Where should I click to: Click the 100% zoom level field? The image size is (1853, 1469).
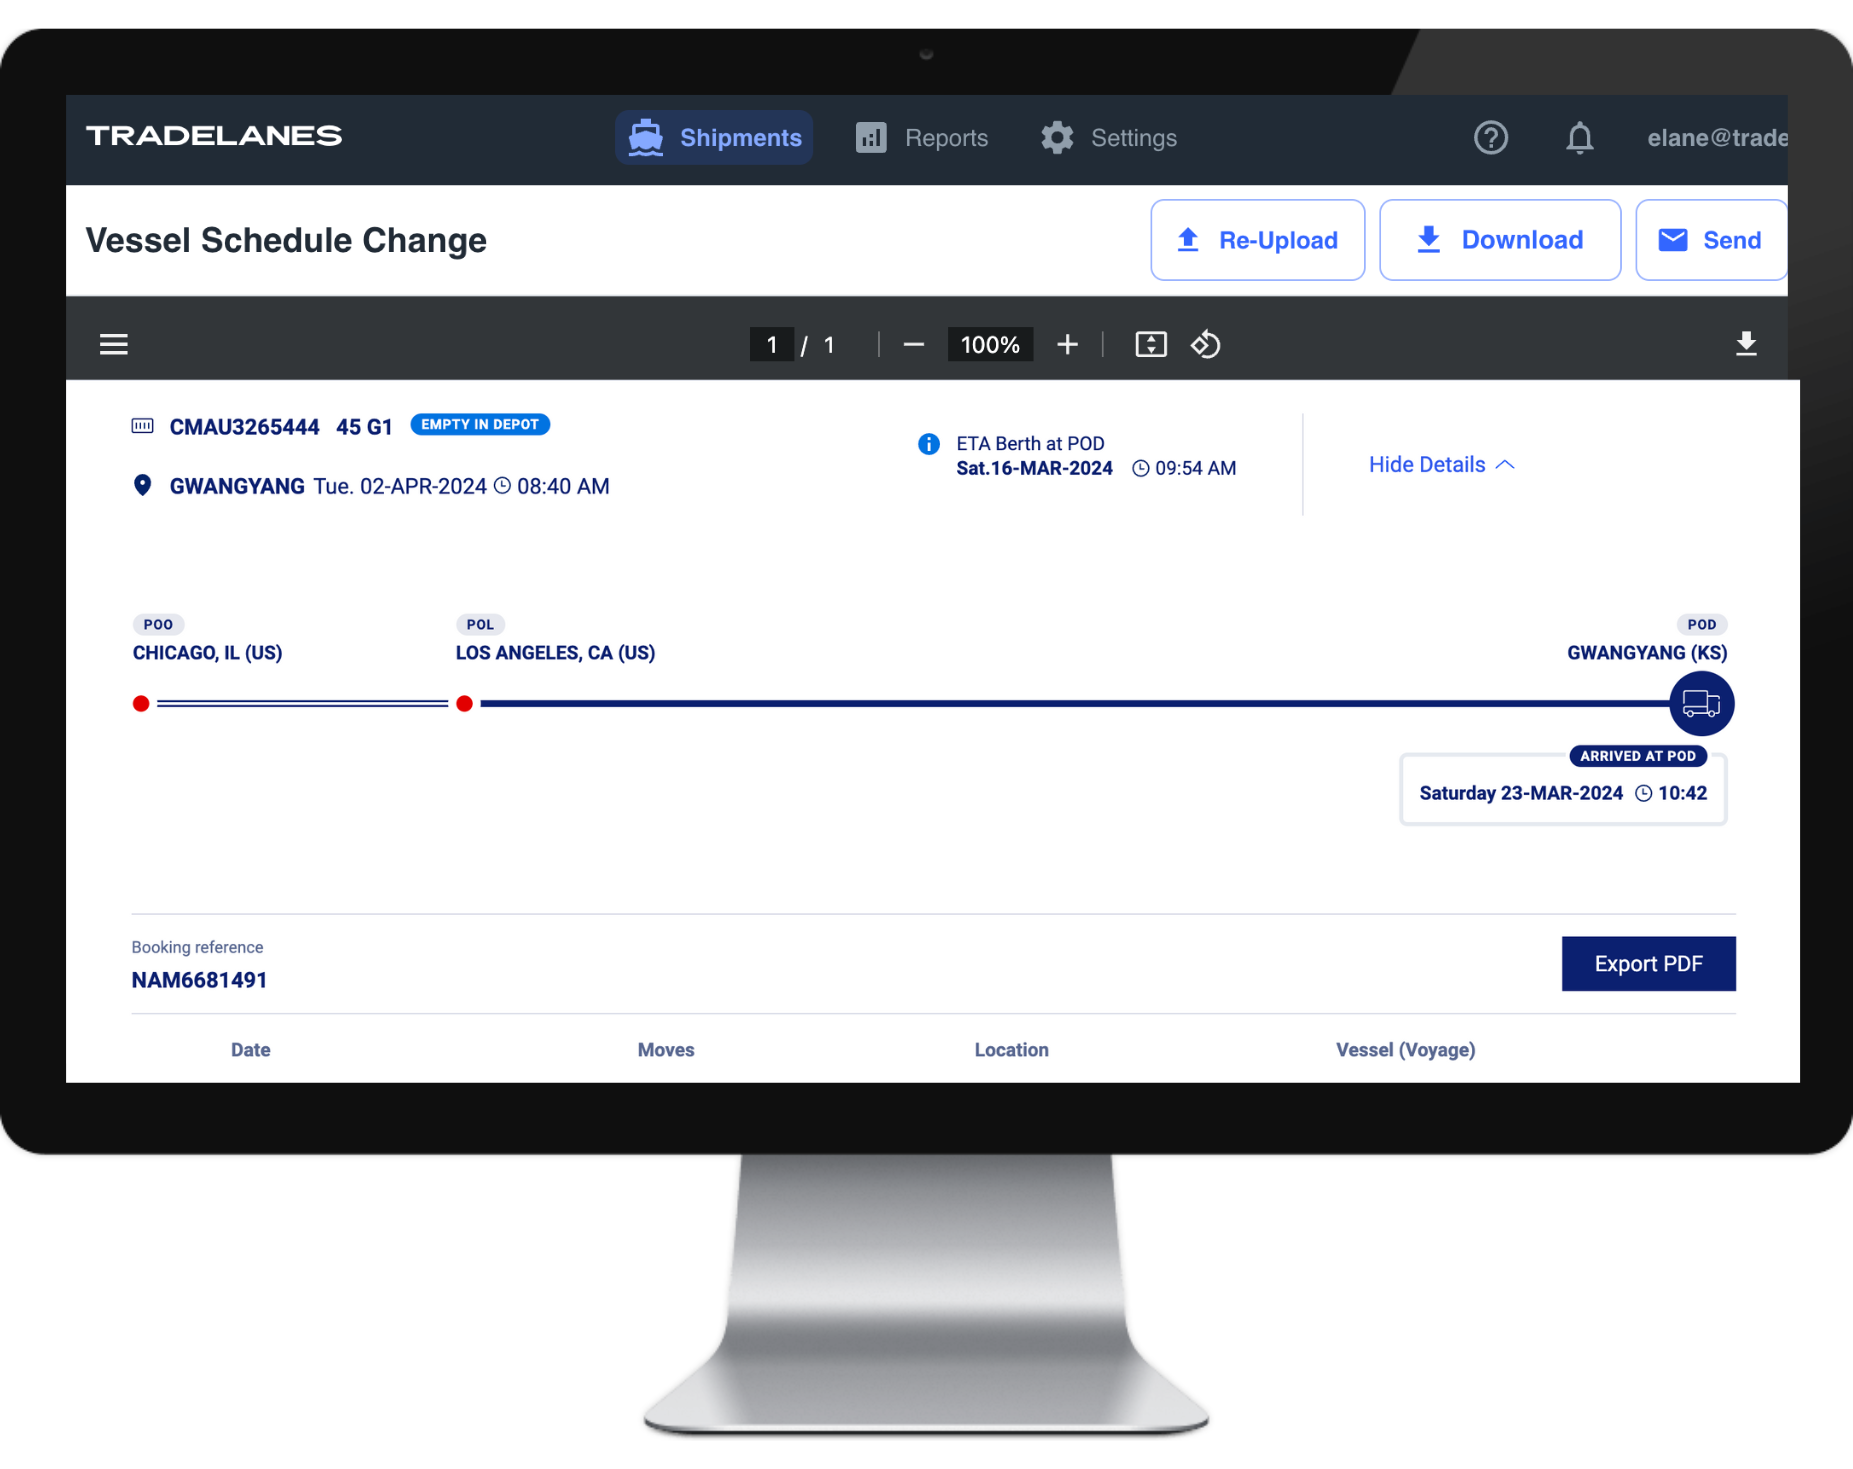click(x=990, y=345)
